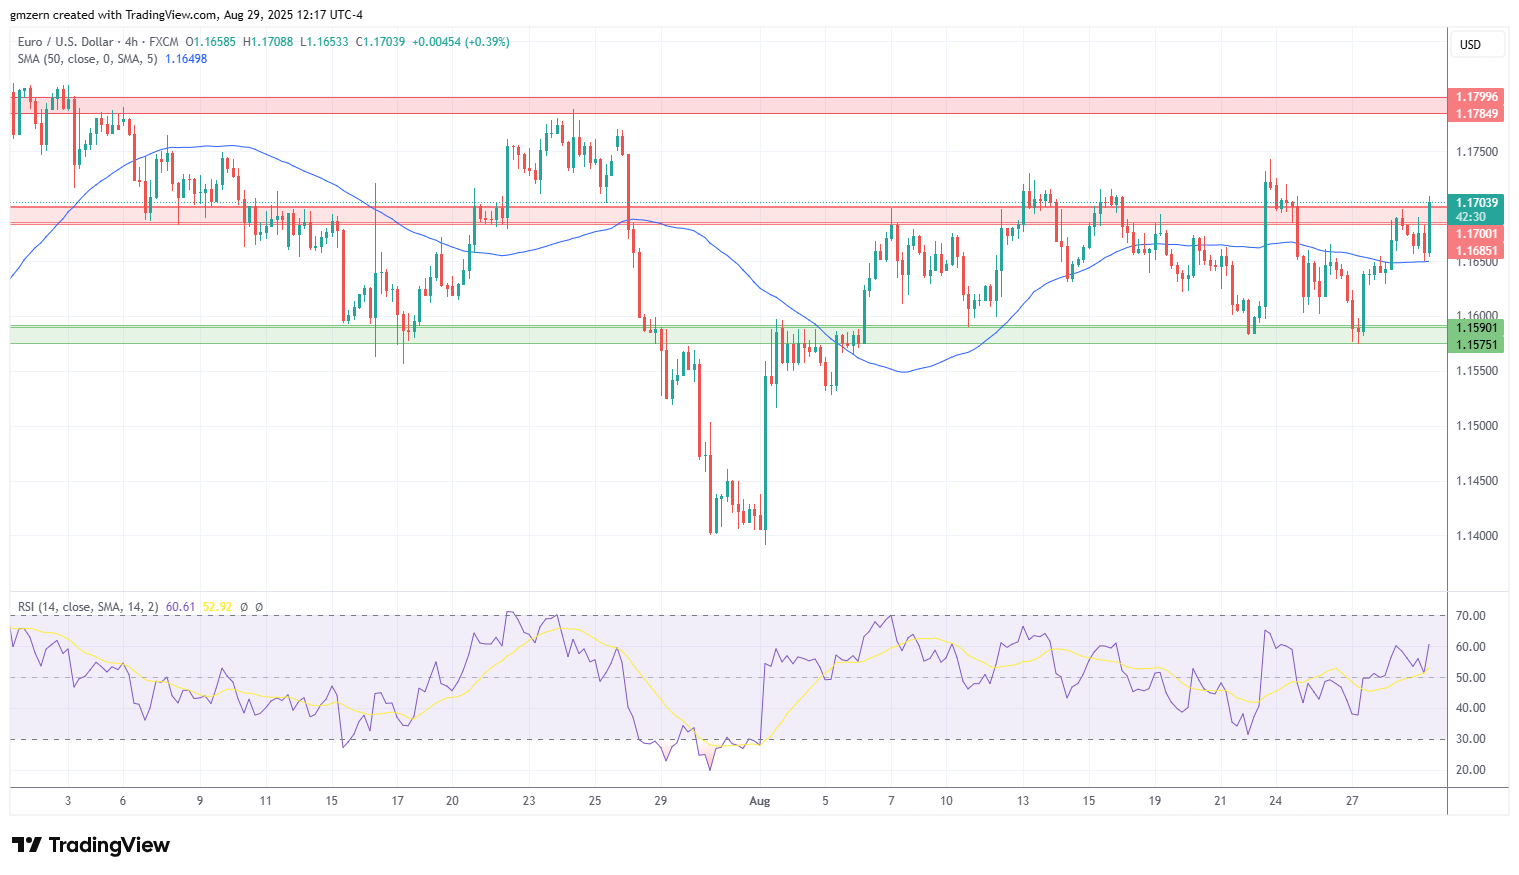1519x875 pixels.
Task: Click the change value +0.00454 (+0.39%)
Action: coord(461,42)
